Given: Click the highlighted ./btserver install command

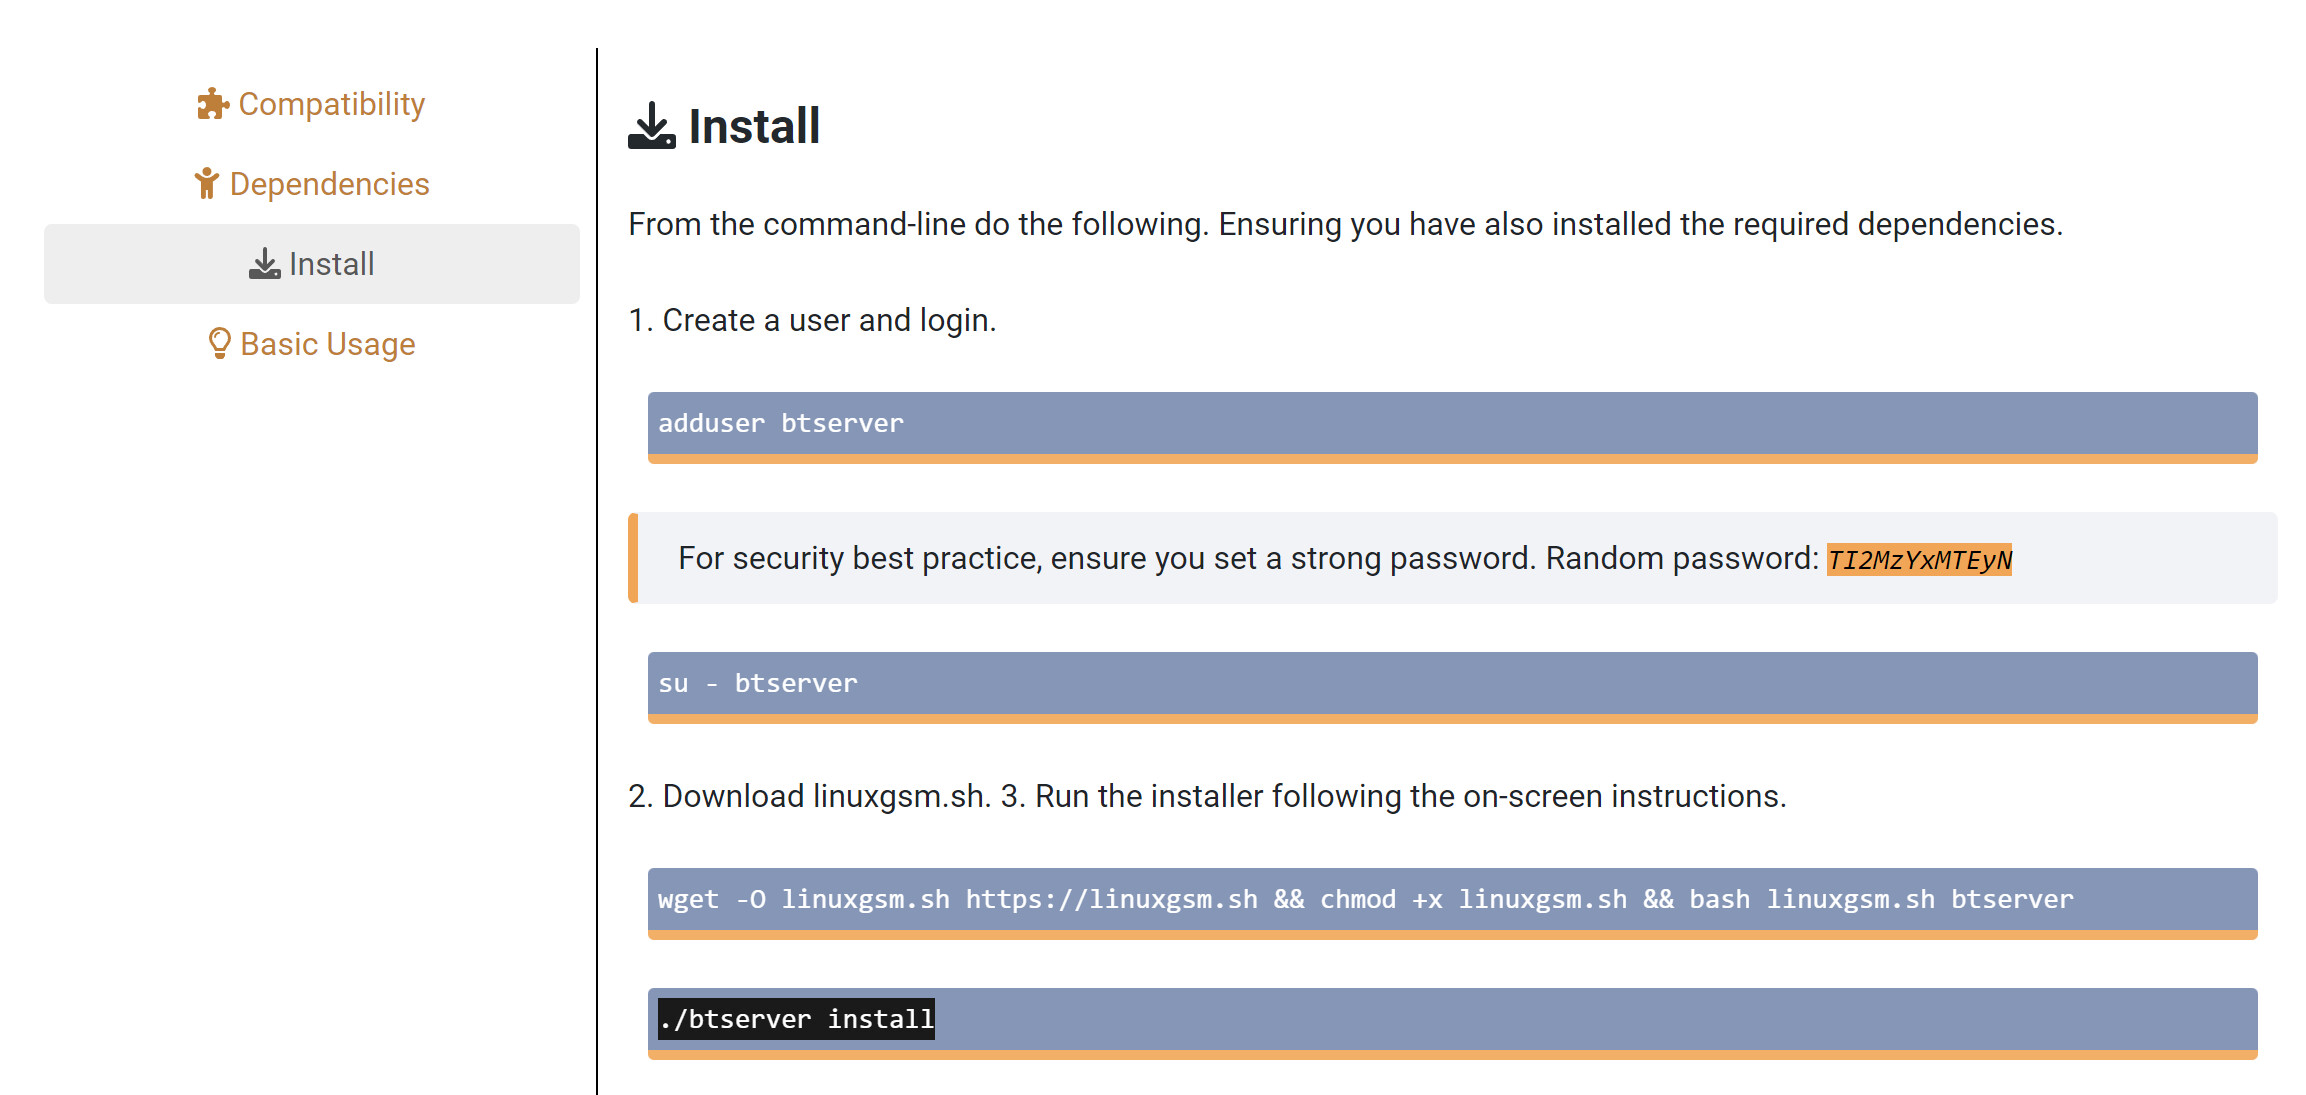Looking at the screenshot, I should pyautogui.click(x=796, y=1019).
